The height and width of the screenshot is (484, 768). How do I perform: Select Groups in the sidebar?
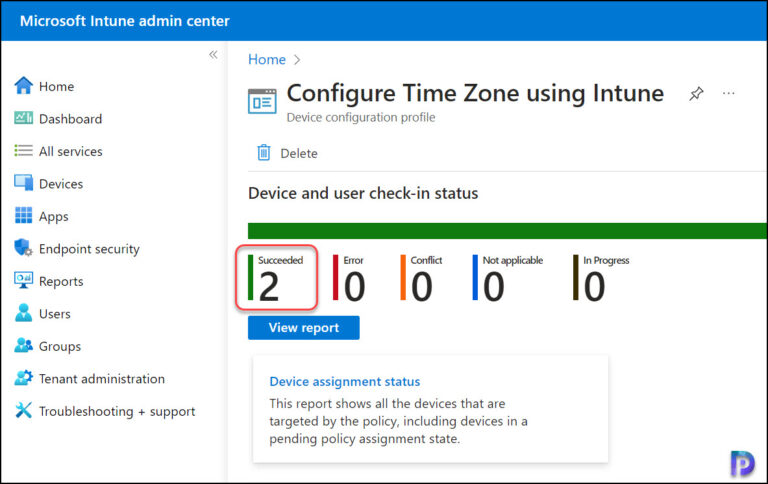(x=60, y=346)
